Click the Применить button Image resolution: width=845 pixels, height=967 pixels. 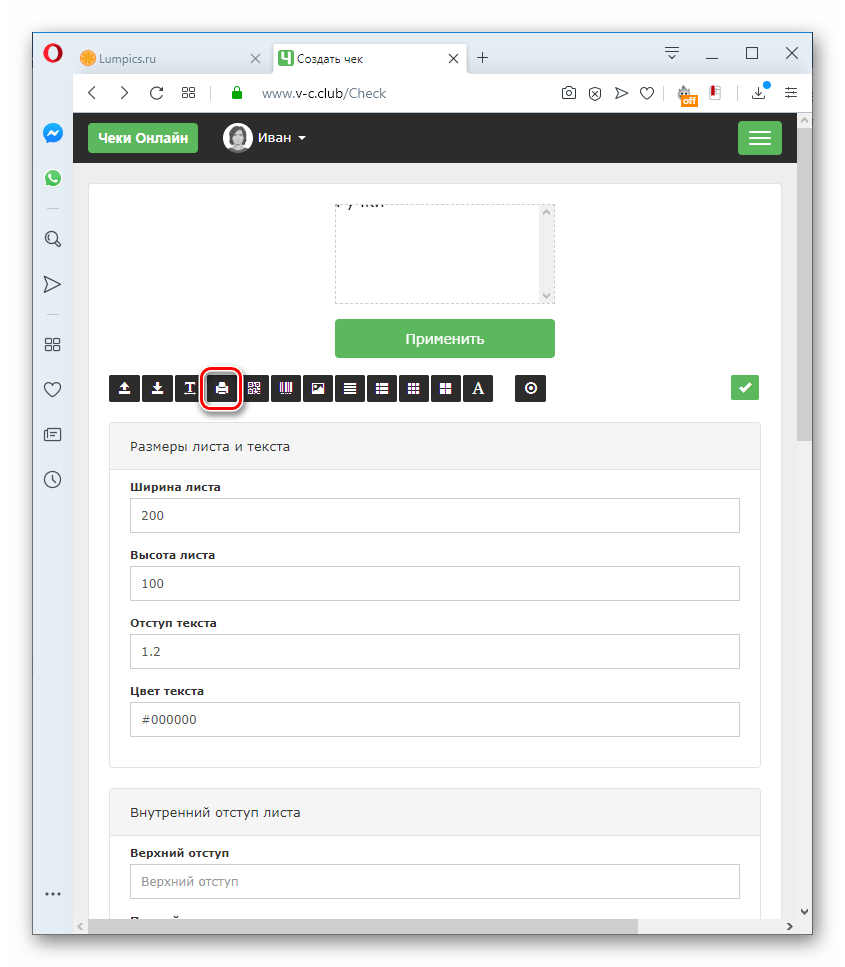coord(445,339)
